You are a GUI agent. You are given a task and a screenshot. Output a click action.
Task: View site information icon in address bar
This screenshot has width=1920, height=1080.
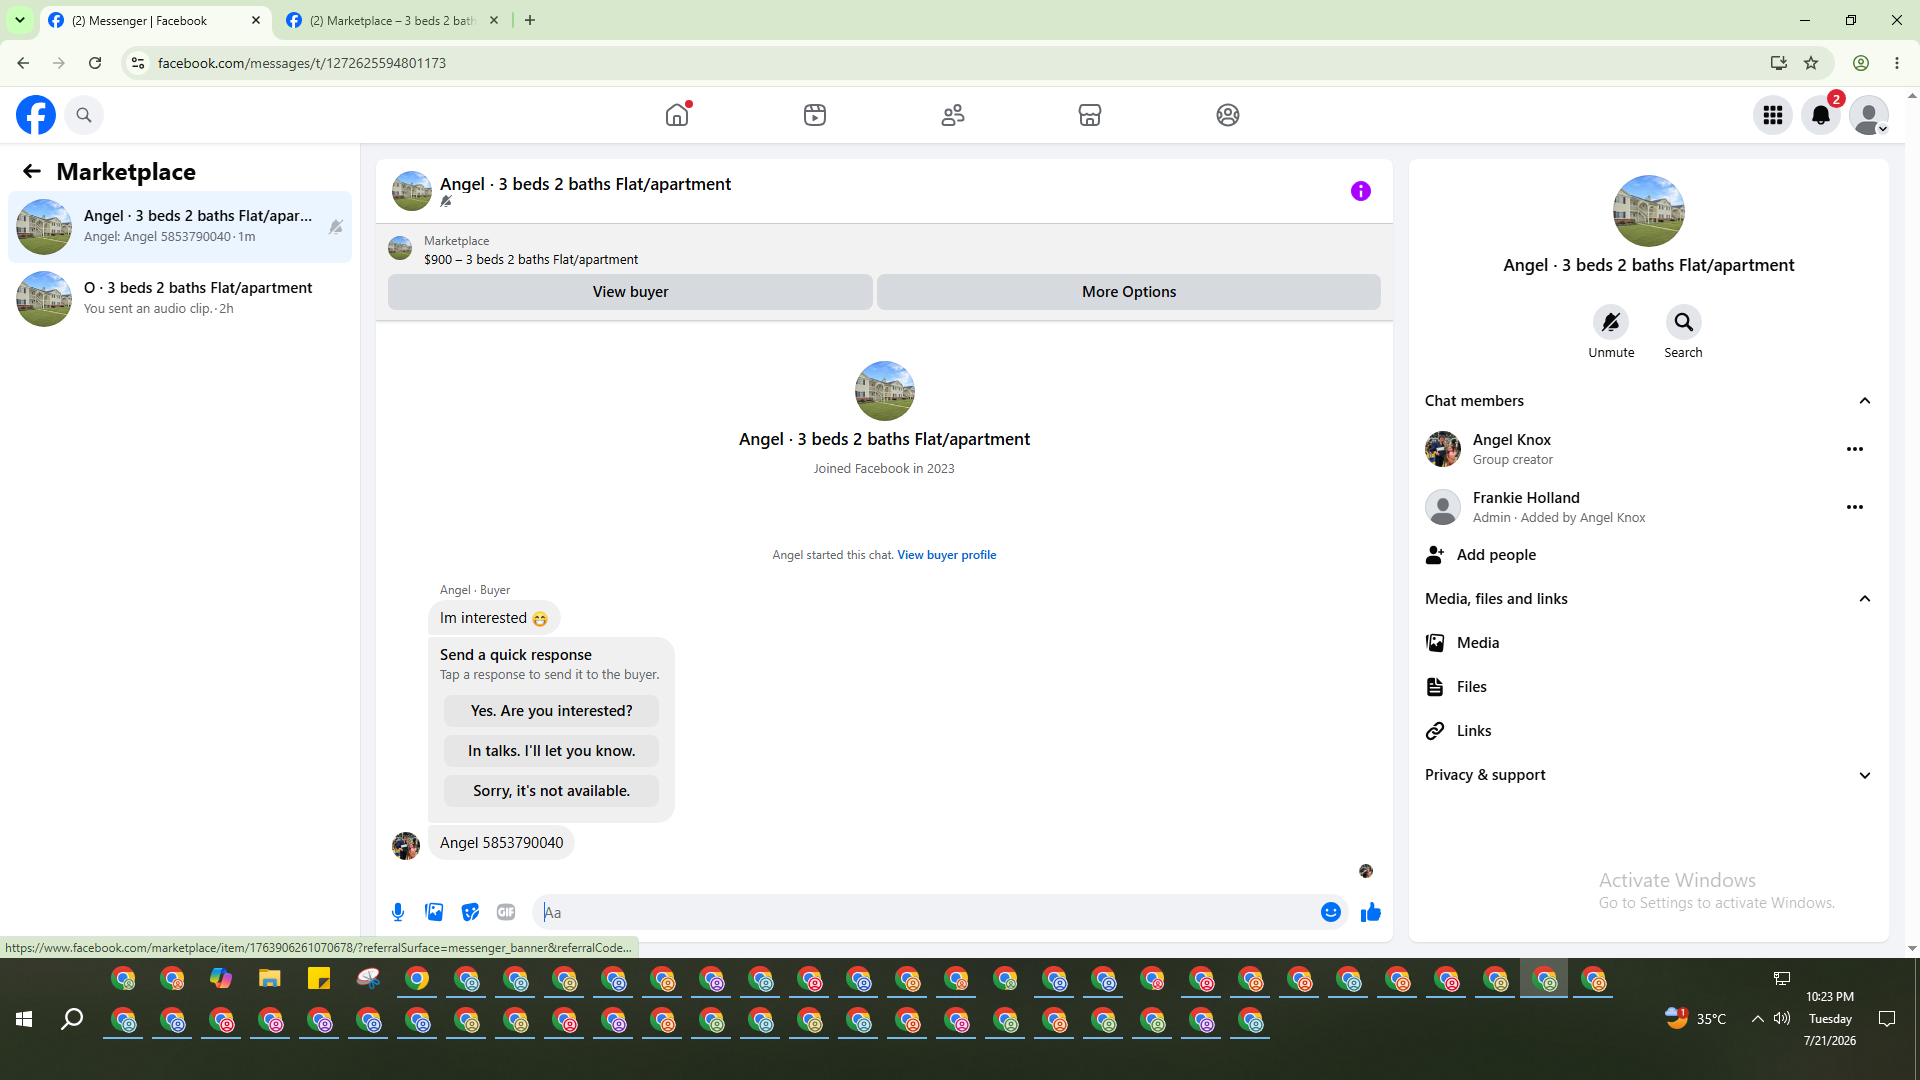[x=138, y=63]
